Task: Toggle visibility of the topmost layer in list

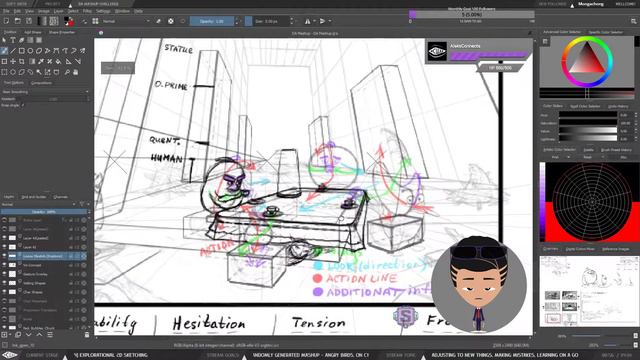Action: [4, 220]
